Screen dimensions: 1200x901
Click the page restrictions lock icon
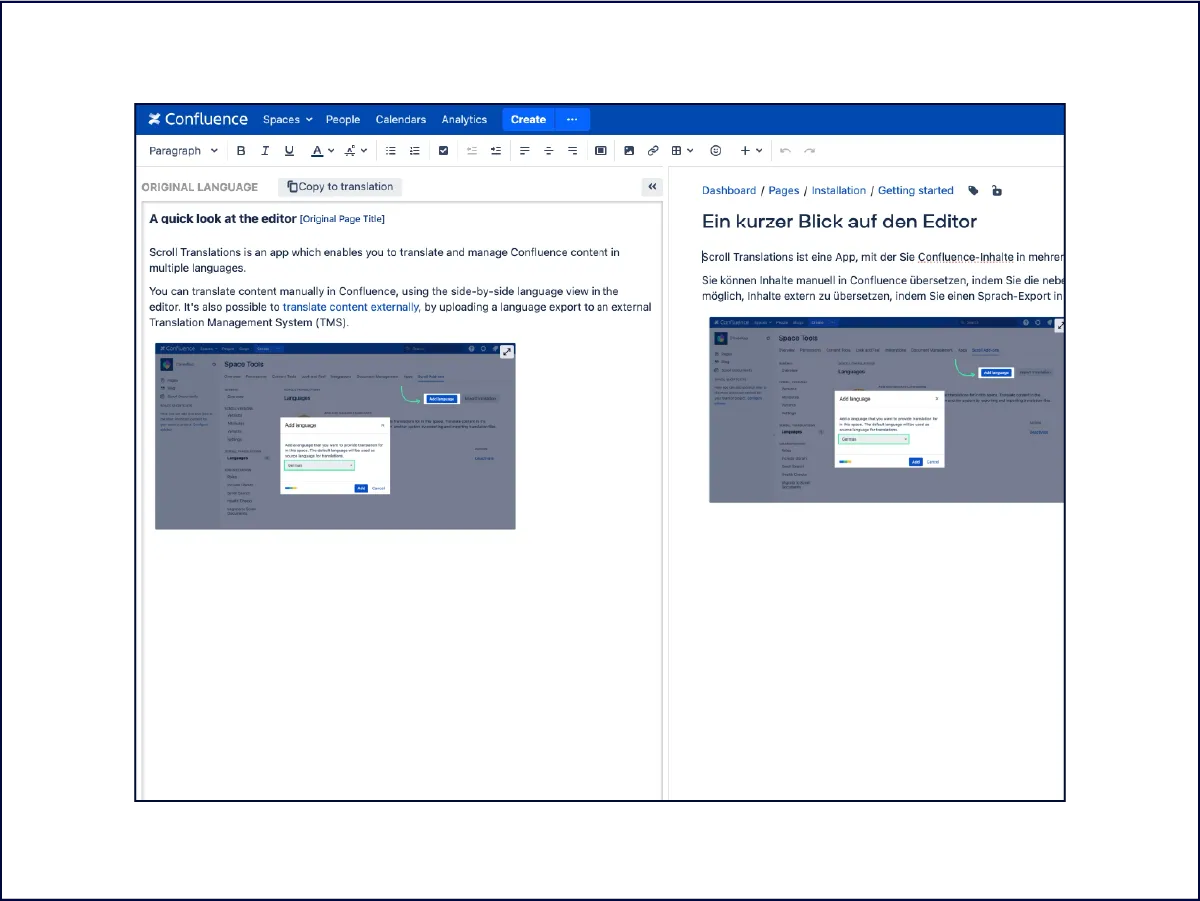coord(997,191)
